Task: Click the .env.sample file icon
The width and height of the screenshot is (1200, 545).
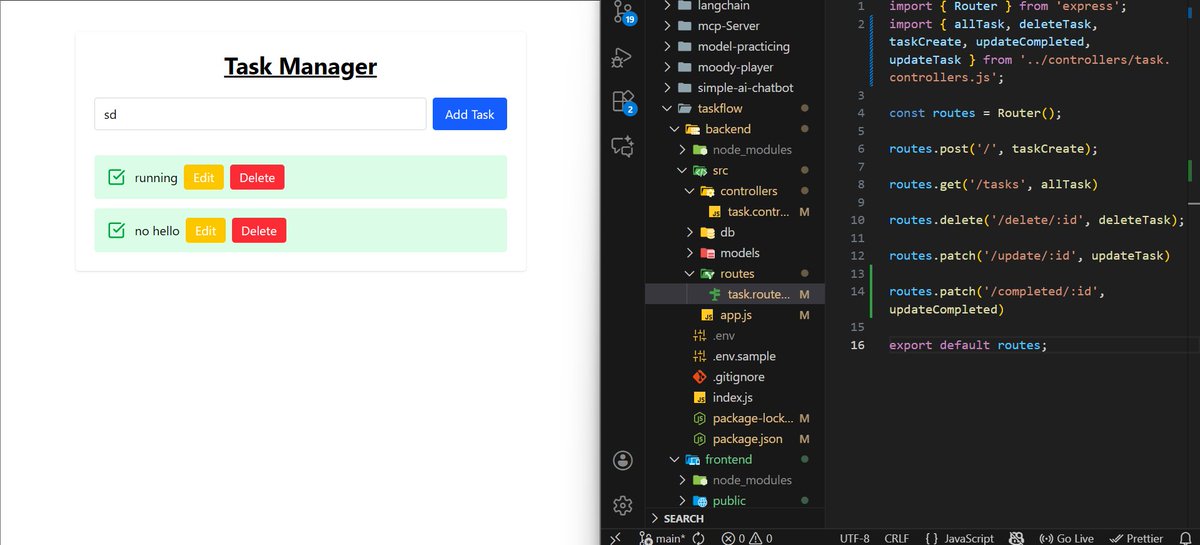Action: point(700,356)
